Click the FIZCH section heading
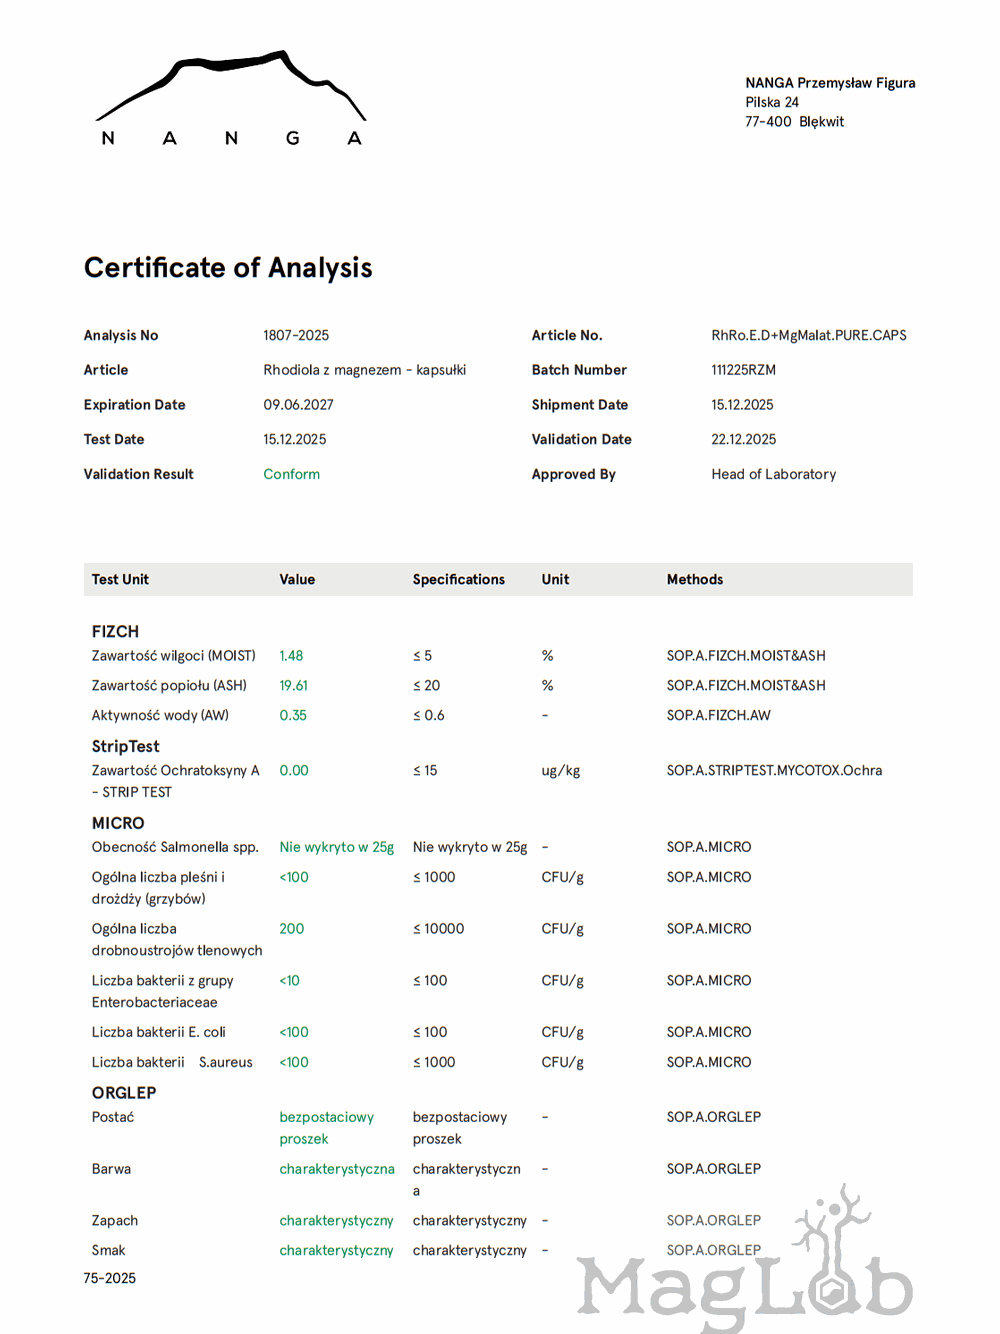The width and height of the screenshot is (1000, 1334). coord(115,632)
